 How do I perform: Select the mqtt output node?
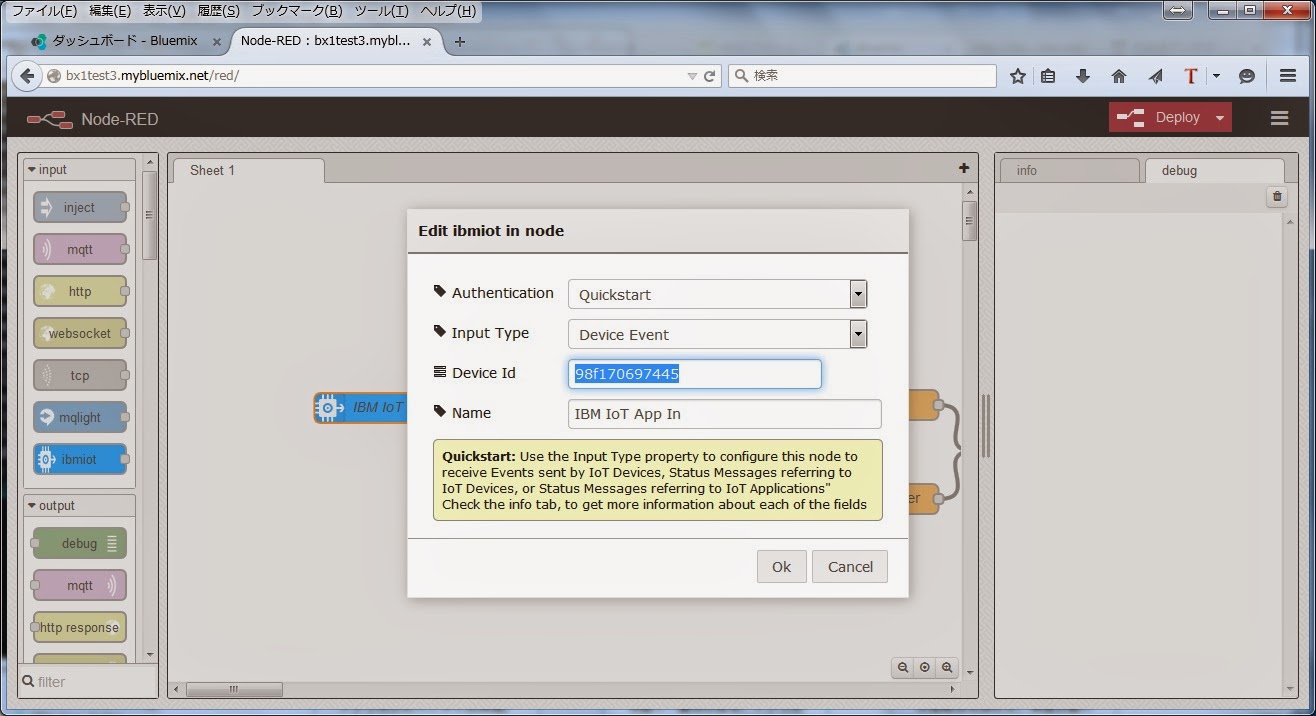click(x=80, y=586)
